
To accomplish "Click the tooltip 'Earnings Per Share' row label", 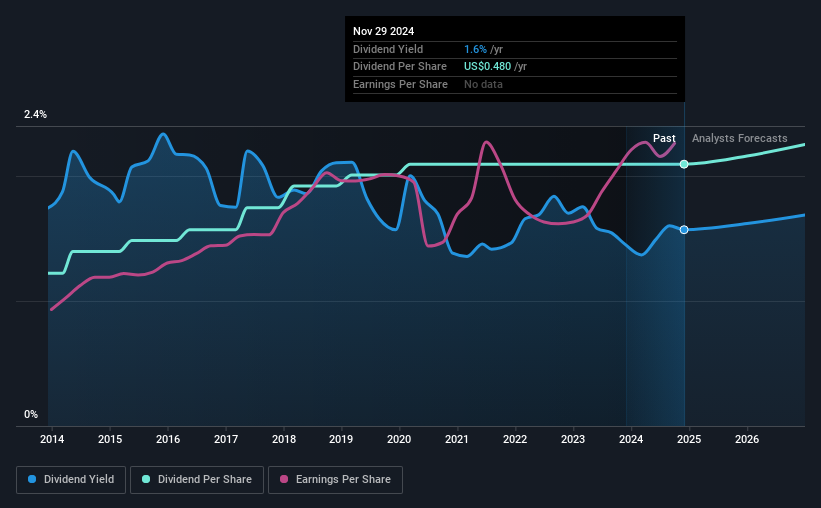I will [x=401, y=84].
